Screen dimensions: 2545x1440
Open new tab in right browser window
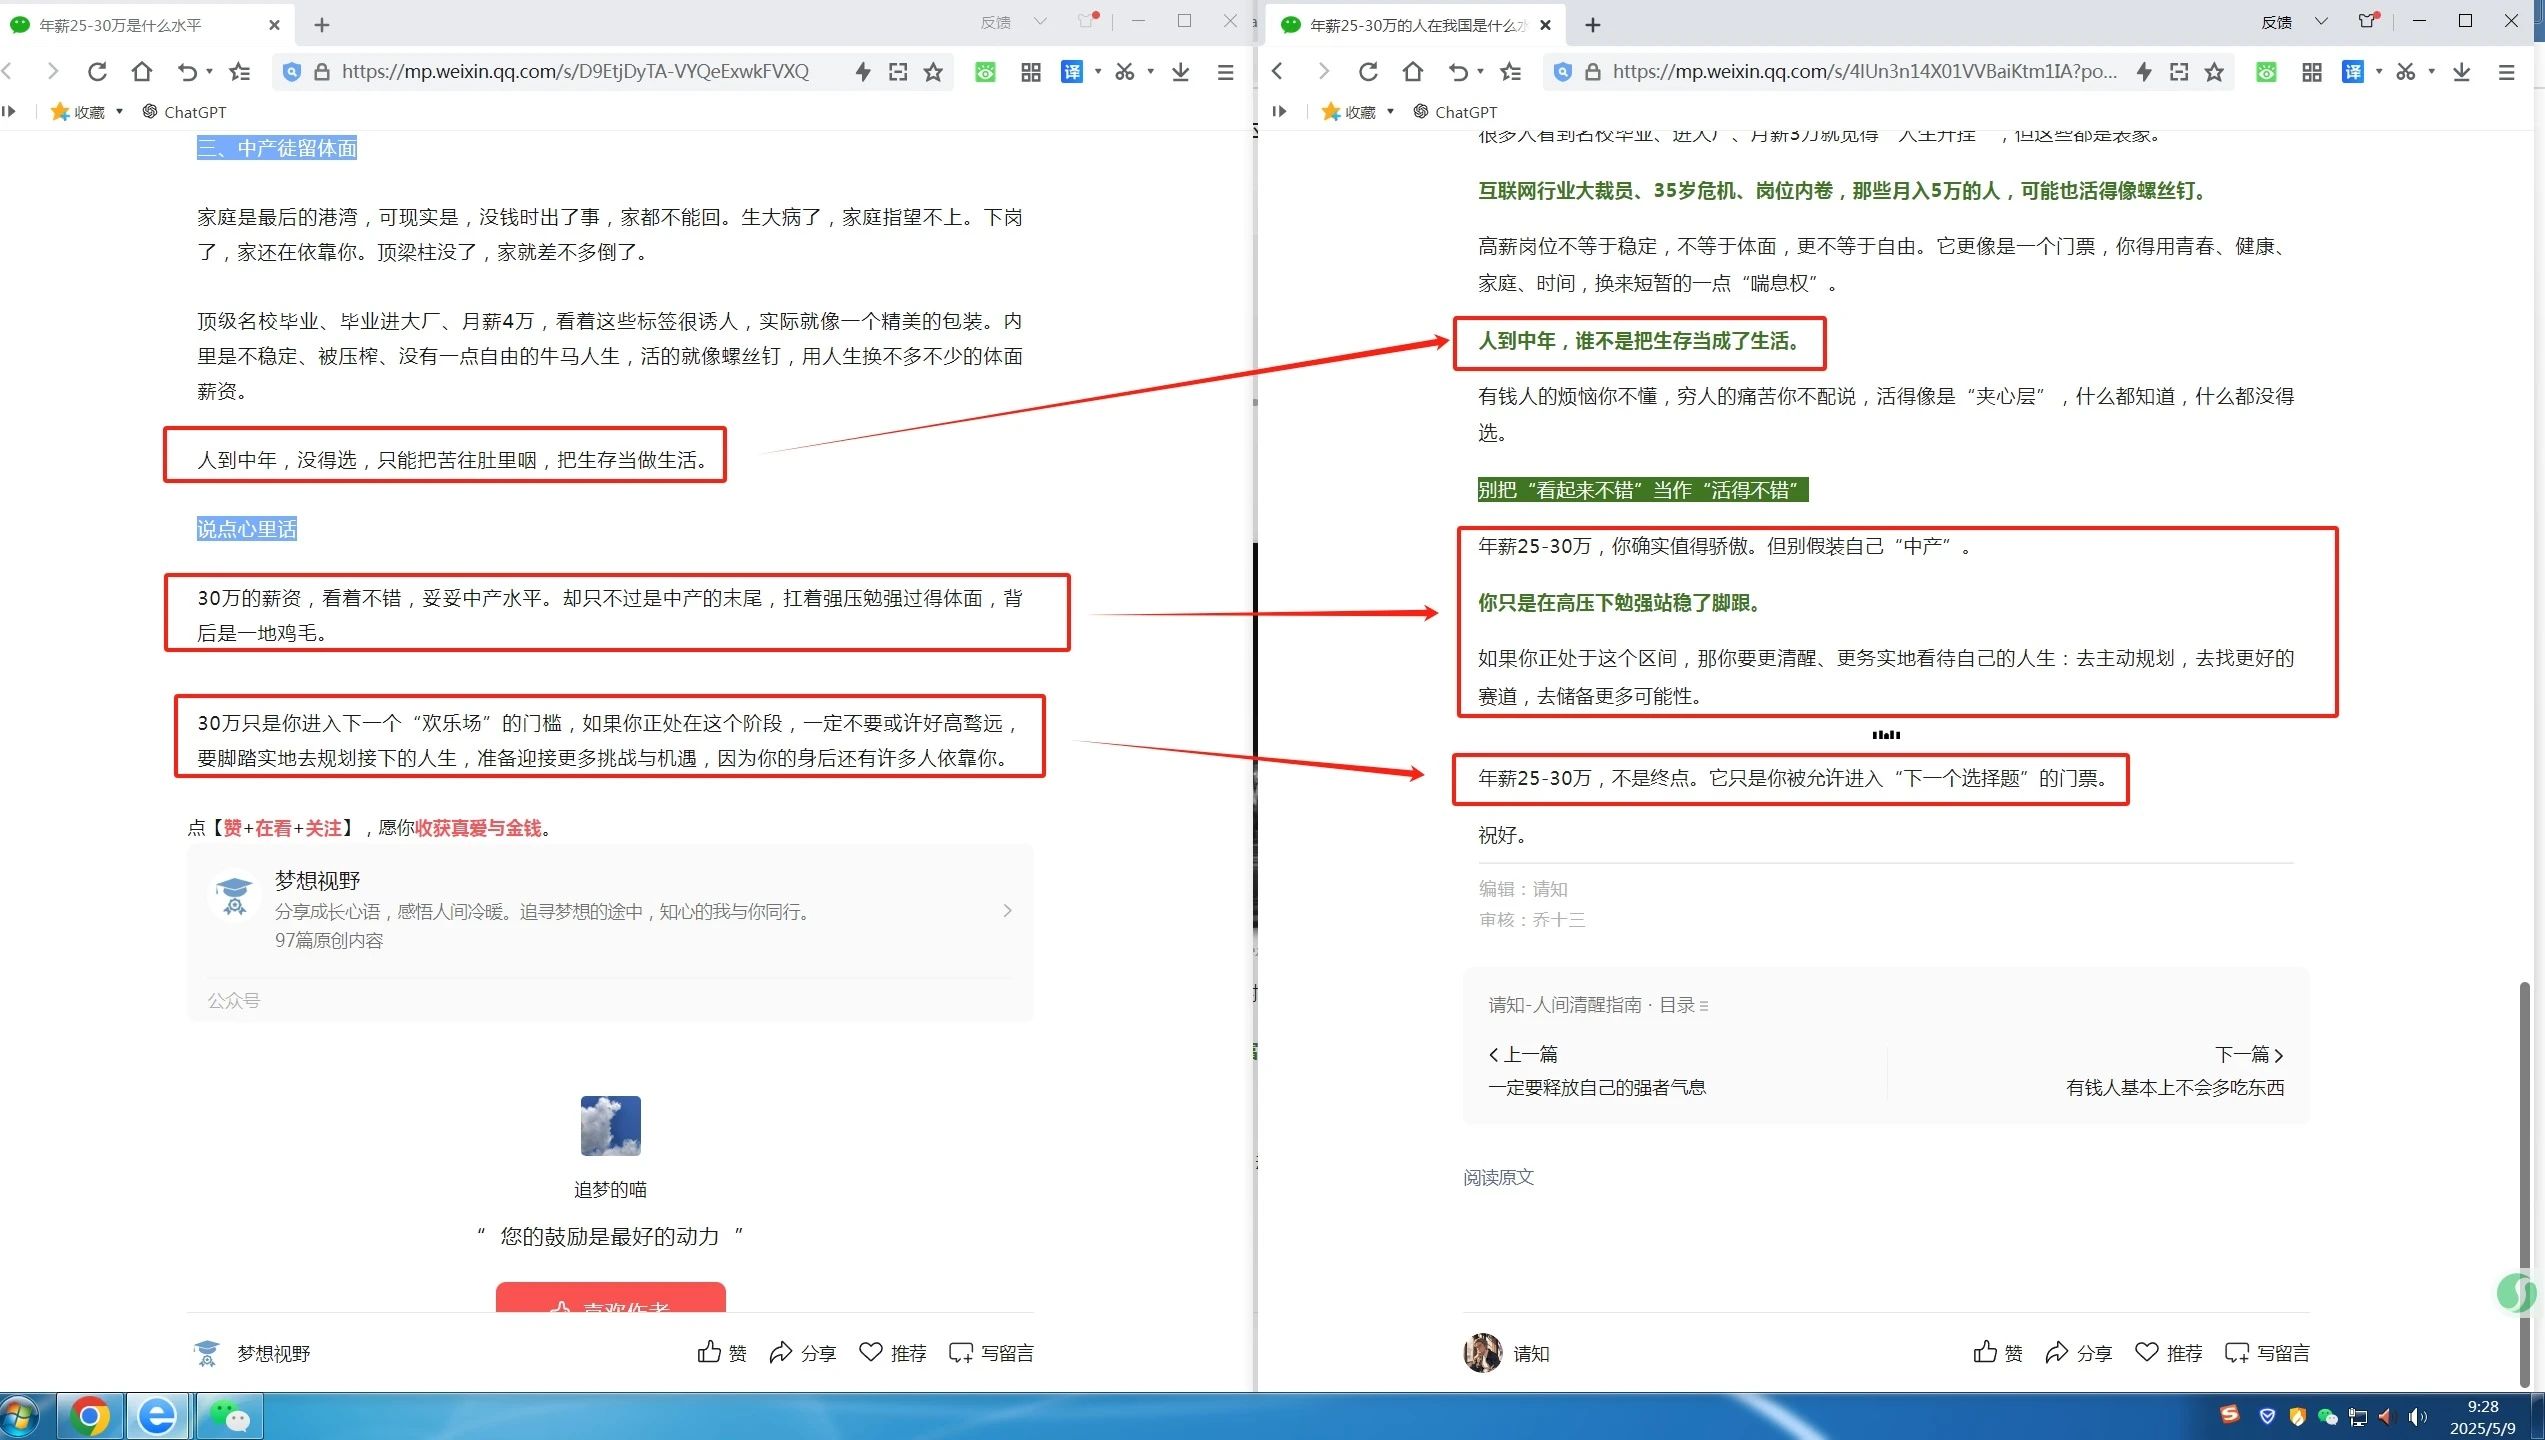pos(1593,25)
